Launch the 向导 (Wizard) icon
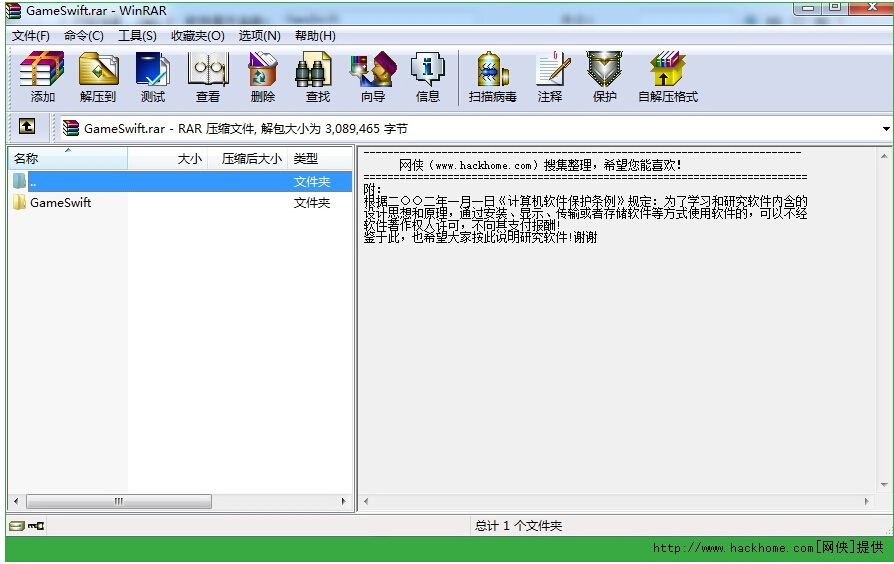894x564 pixels. (x=373, y=70)
